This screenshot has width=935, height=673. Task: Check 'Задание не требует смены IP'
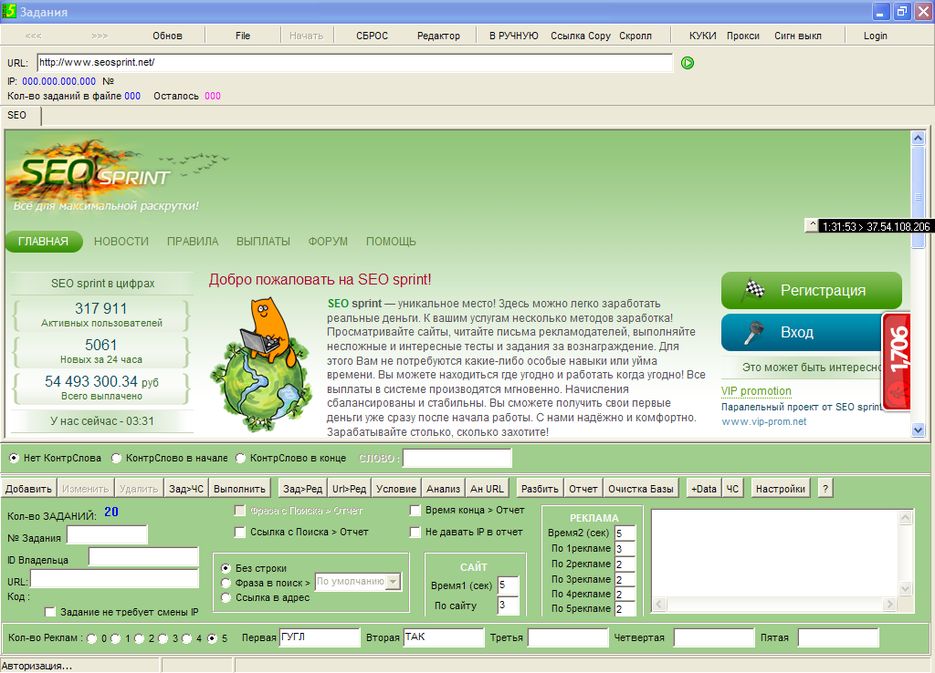click(51, 612)
